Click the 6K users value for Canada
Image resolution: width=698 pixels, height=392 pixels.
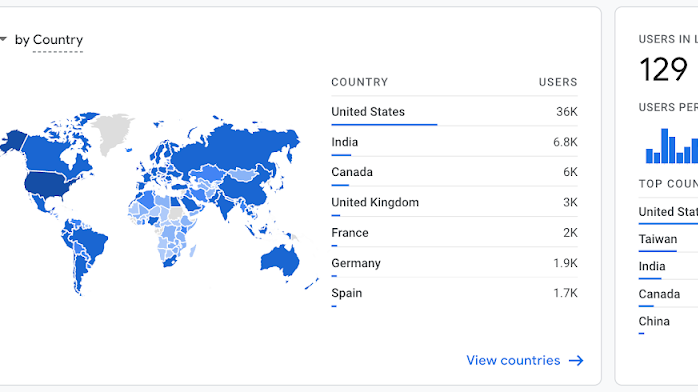pyautogui.click(x=570, y=172)
